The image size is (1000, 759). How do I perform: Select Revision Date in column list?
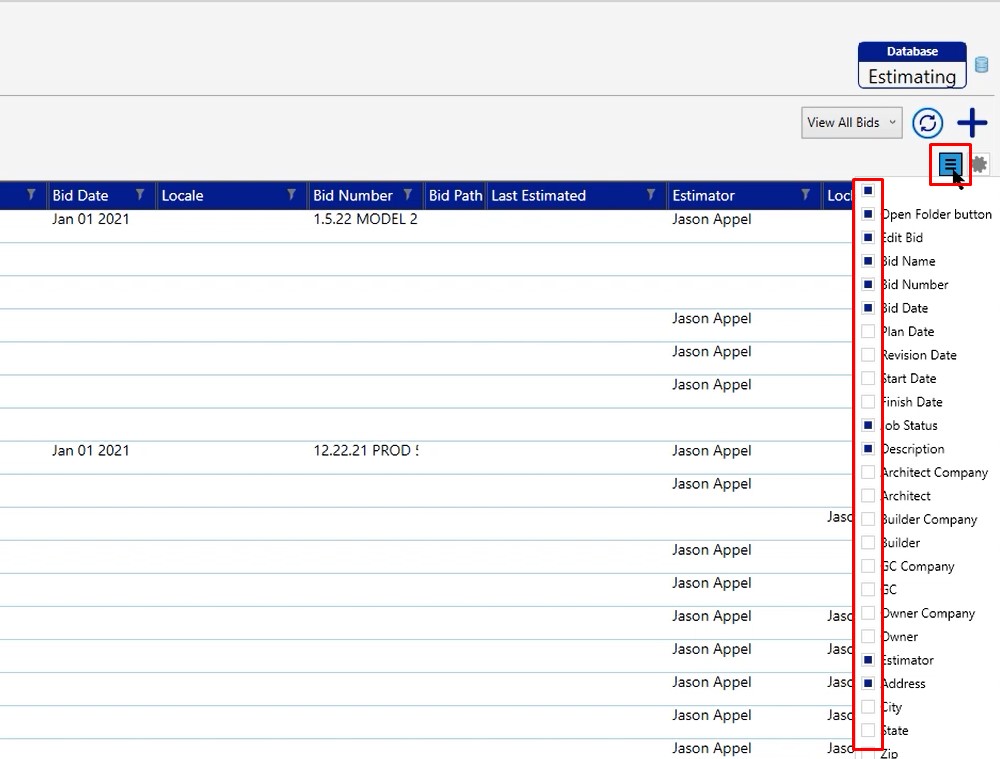[x=919, y=355]
